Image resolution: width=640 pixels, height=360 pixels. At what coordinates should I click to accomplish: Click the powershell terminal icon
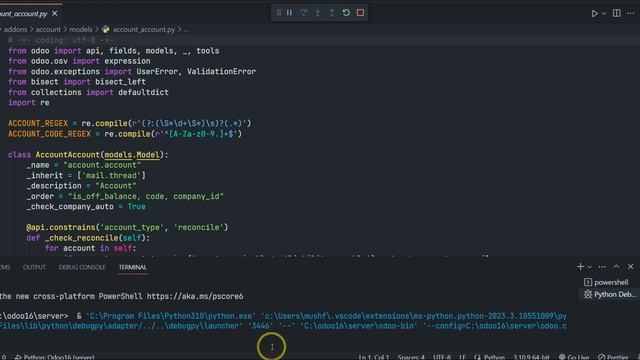click(588, 282)
